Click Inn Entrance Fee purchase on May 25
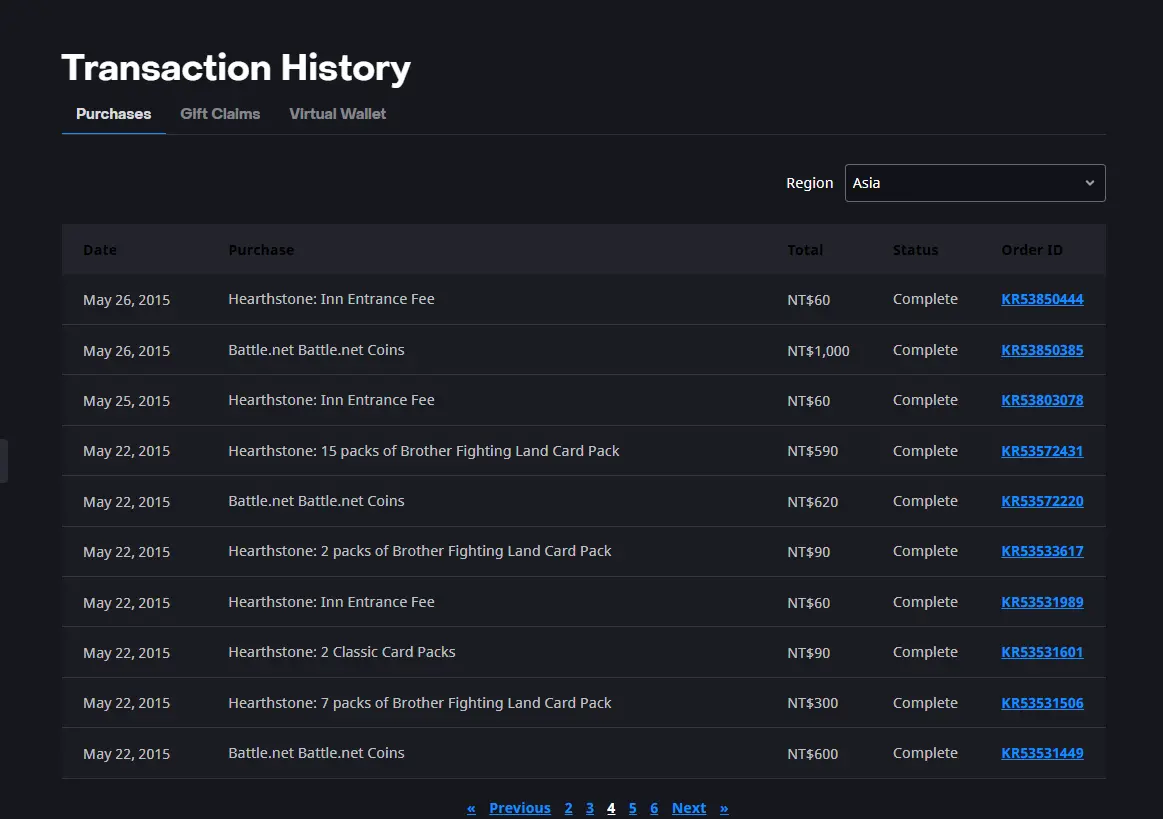Viewport: 1163px width, 819px height. click(331, 400)
